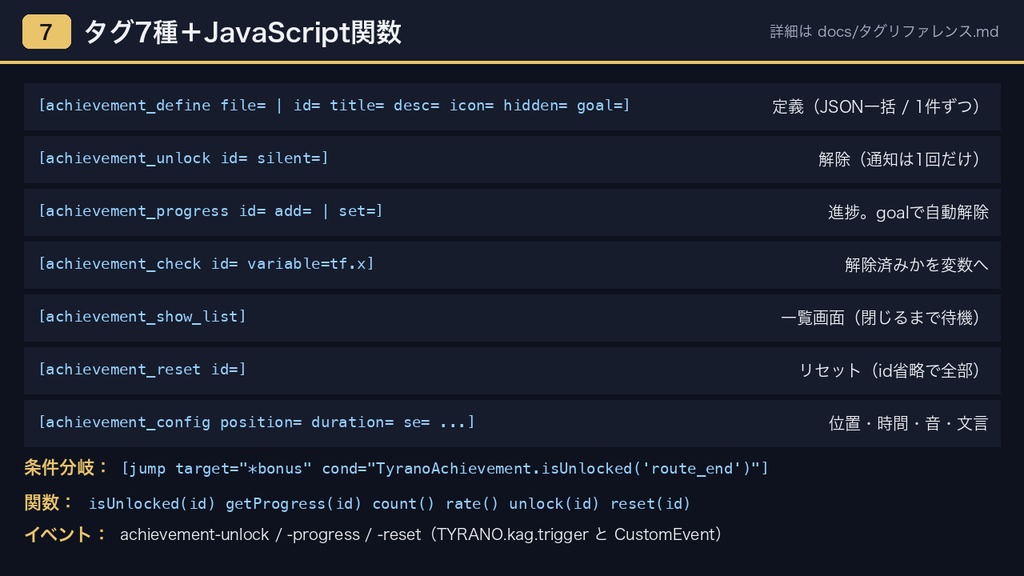This screenshot has height=576, width=1024.
Task: Select the [achievement_define file= ...] code line
Action: 334,105
